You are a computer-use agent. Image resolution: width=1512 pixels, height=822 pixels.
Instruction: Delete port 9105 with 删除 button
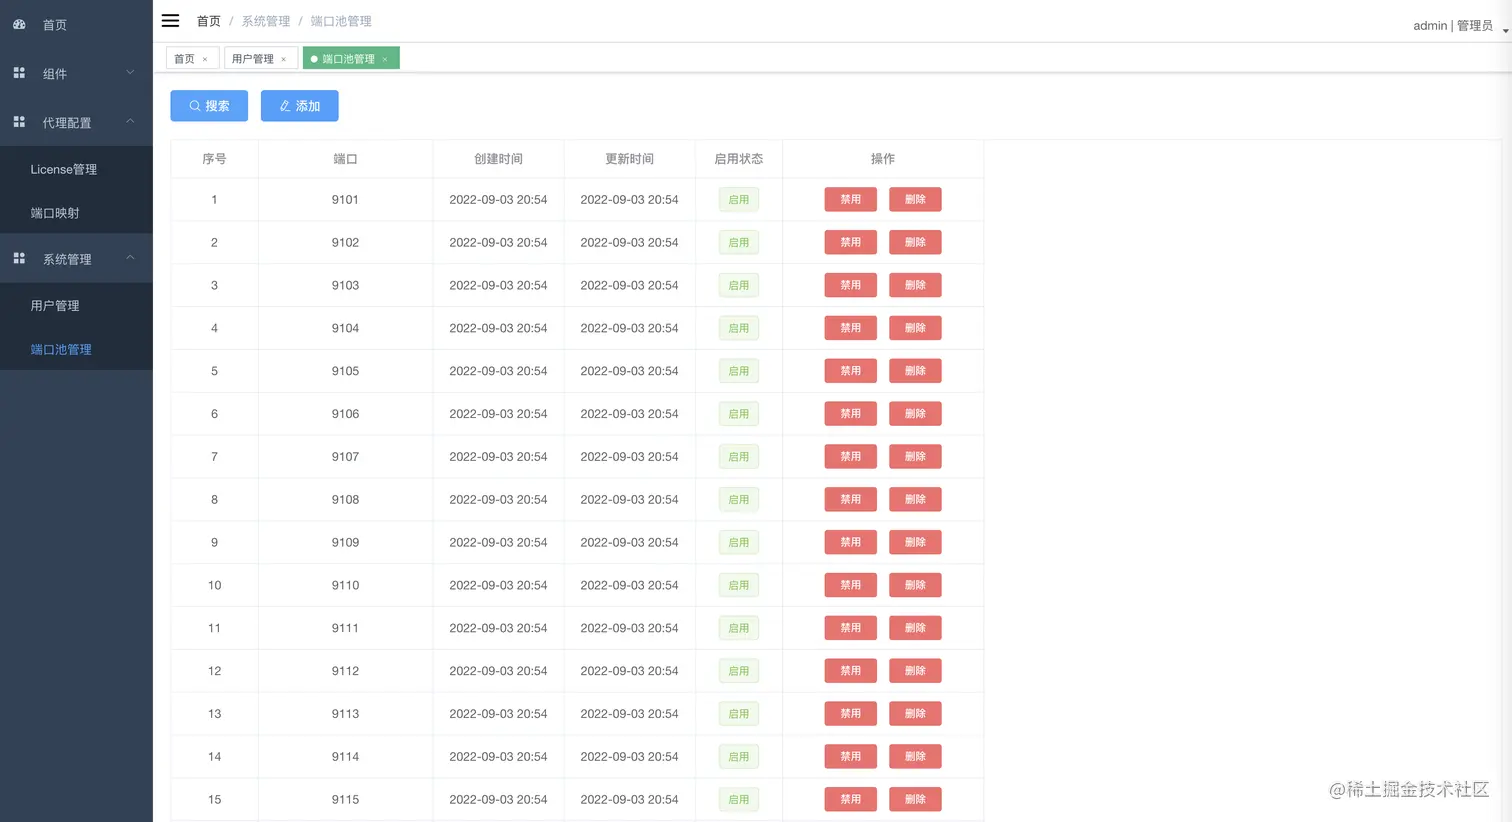point(915,371)
